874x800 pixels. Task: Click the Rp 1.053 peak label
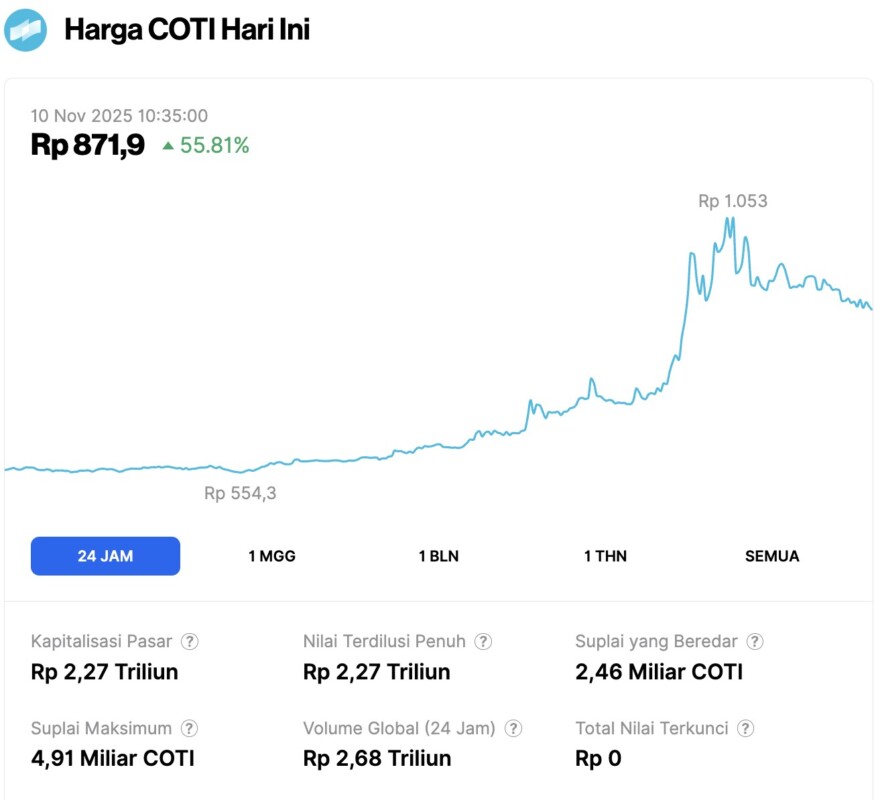point(733,201)
